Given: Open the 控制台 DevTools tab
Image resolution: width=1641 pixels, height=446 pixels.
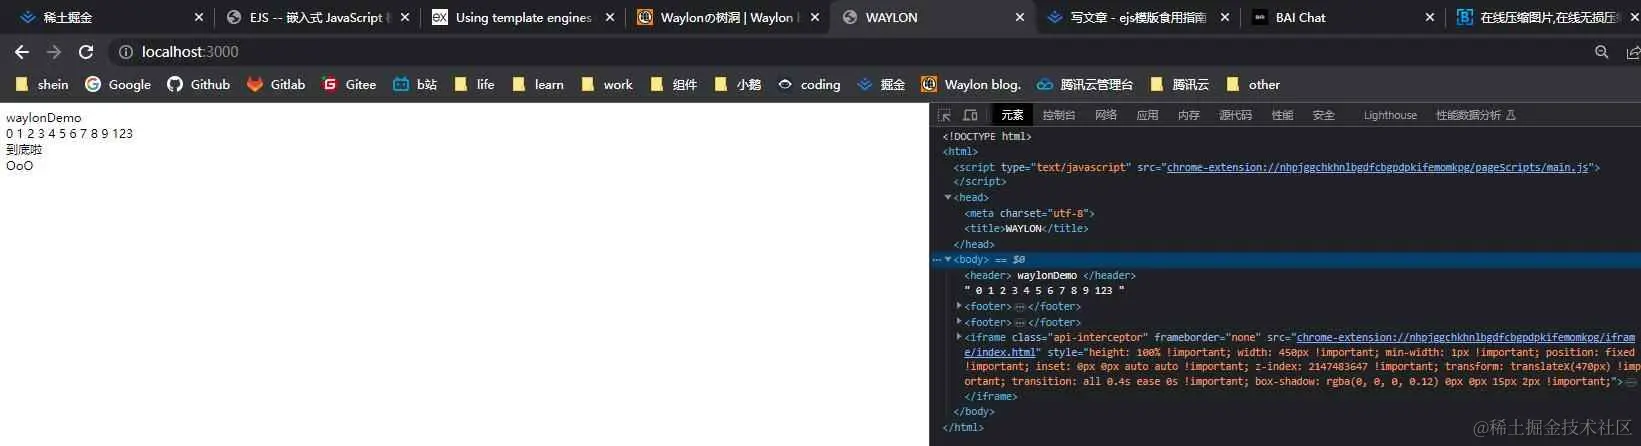Looking at the screenshot, I should tap(1058, 115).
